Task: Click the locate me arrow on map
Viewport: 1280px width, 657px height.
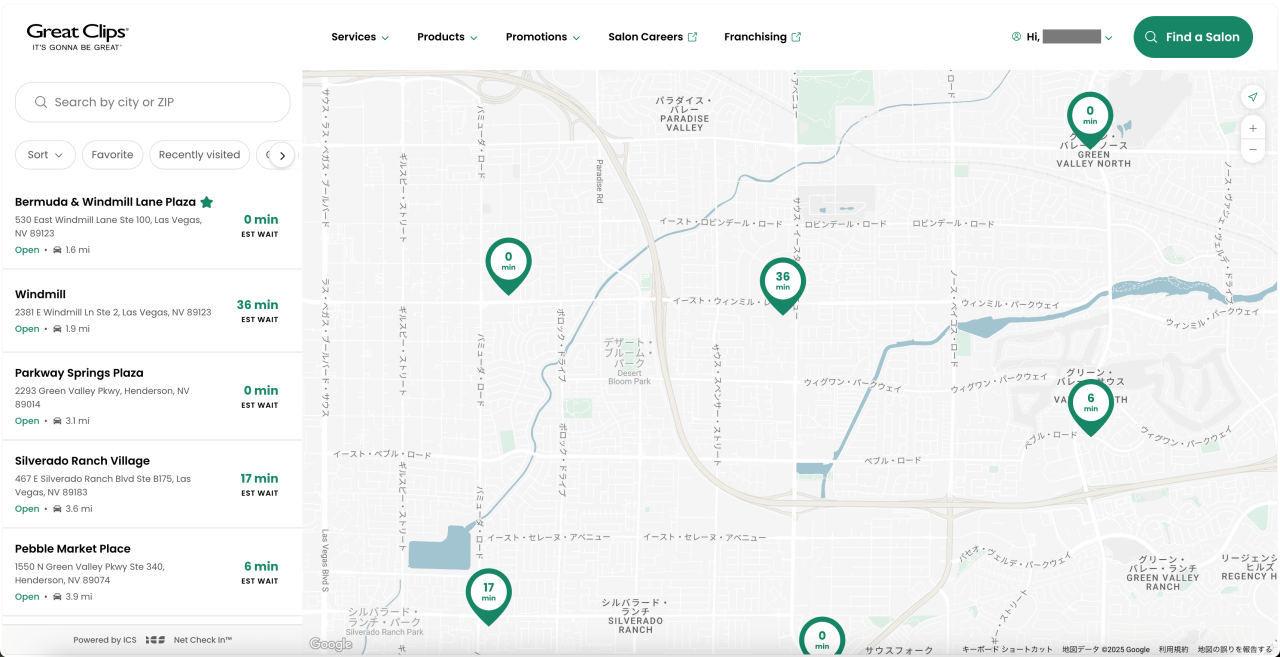Action: [1252, 97]
